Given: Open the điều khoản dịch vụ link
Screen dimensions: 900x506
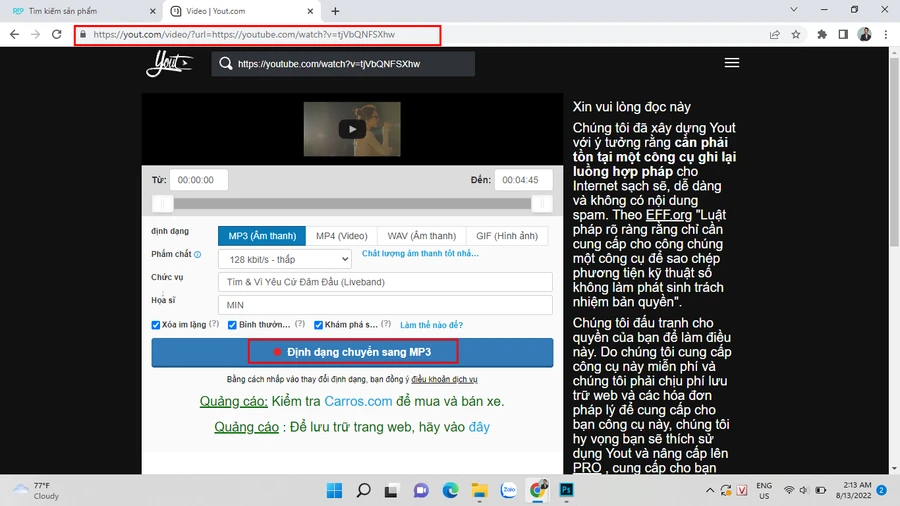Looking at the screenshot, I should [x=444, y=379].
